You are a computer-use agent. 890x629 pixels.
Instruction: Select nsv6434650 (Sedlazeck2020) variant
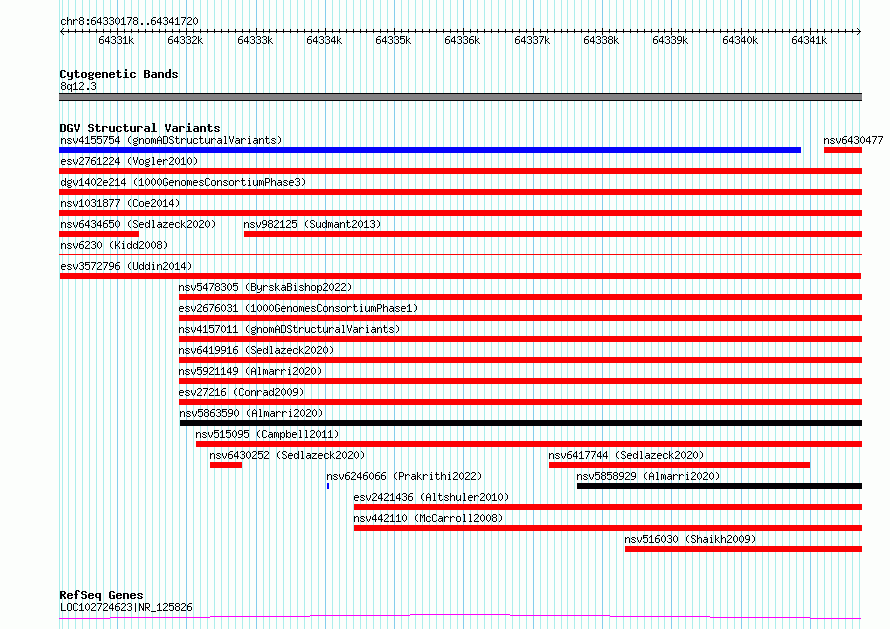pyautogui.click(x=138, y=224)
